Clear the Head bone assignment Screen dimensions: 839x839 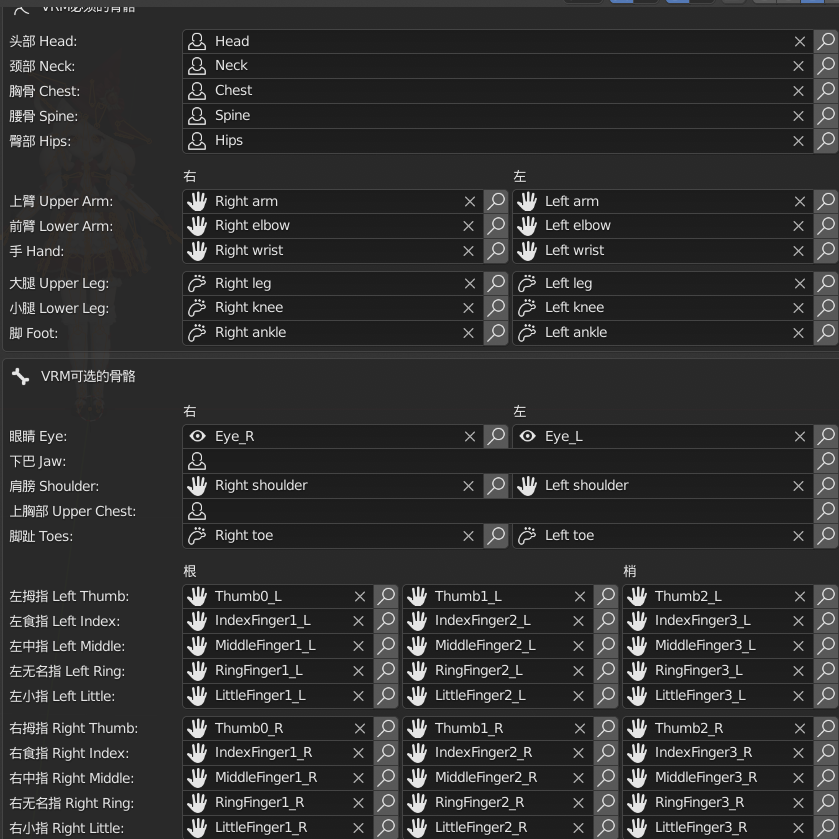pyautogui.click(x=799, y=42)
